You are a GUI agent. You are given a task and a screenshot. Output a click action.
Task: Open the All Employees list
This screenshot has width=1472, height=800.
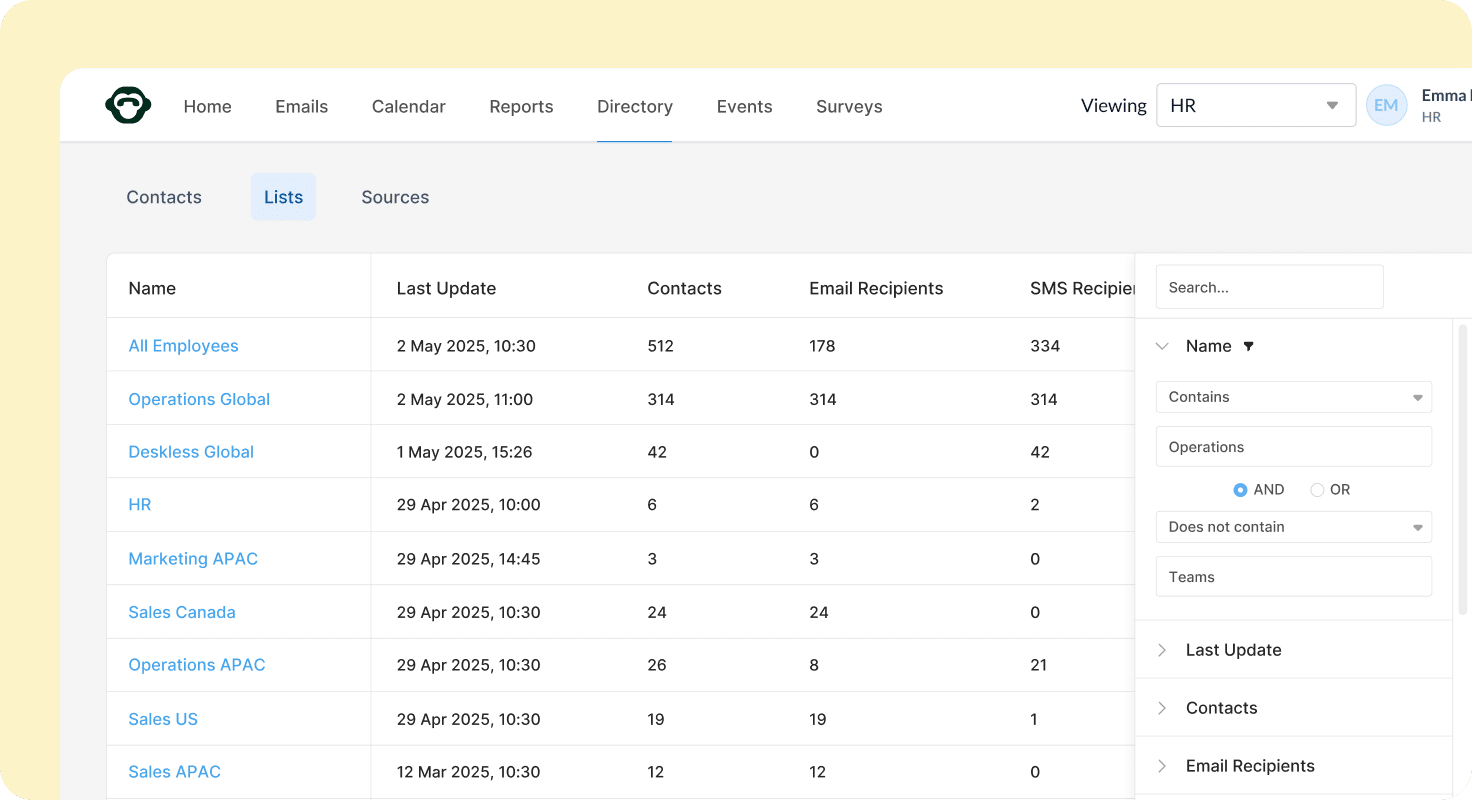[183, 345]
